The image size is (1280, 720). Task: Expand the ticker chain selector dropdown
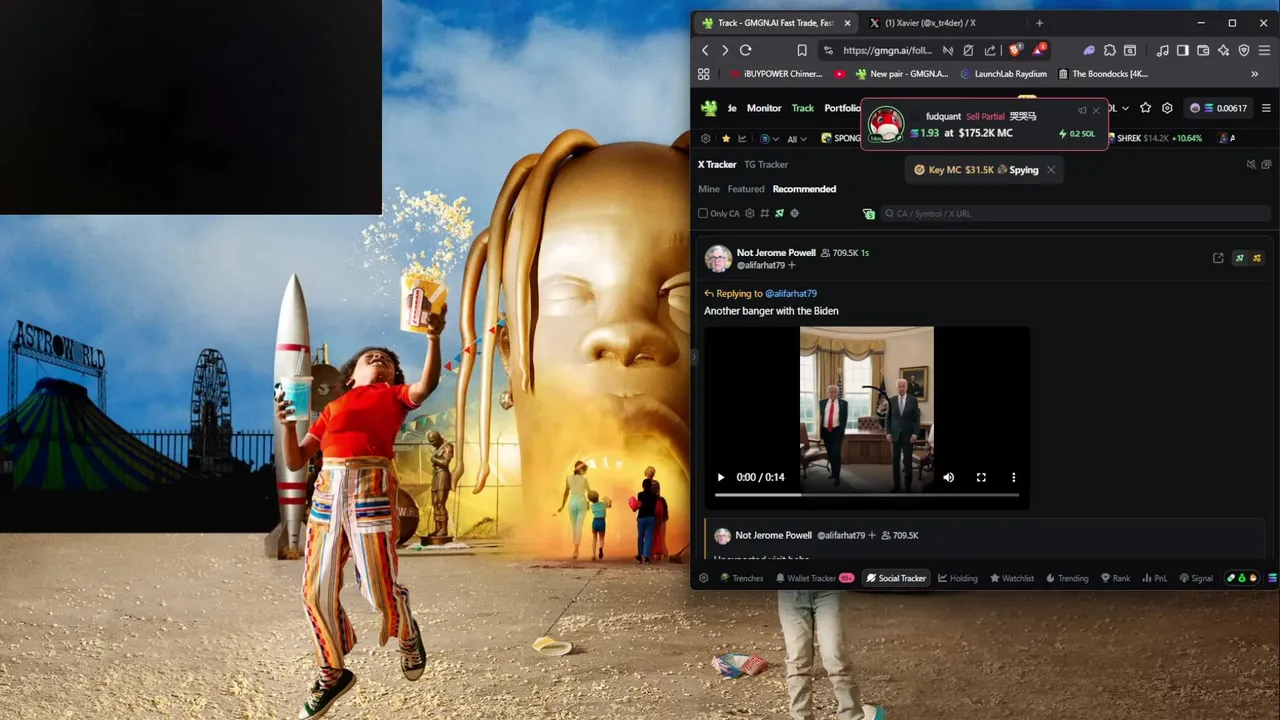[770, 139]
